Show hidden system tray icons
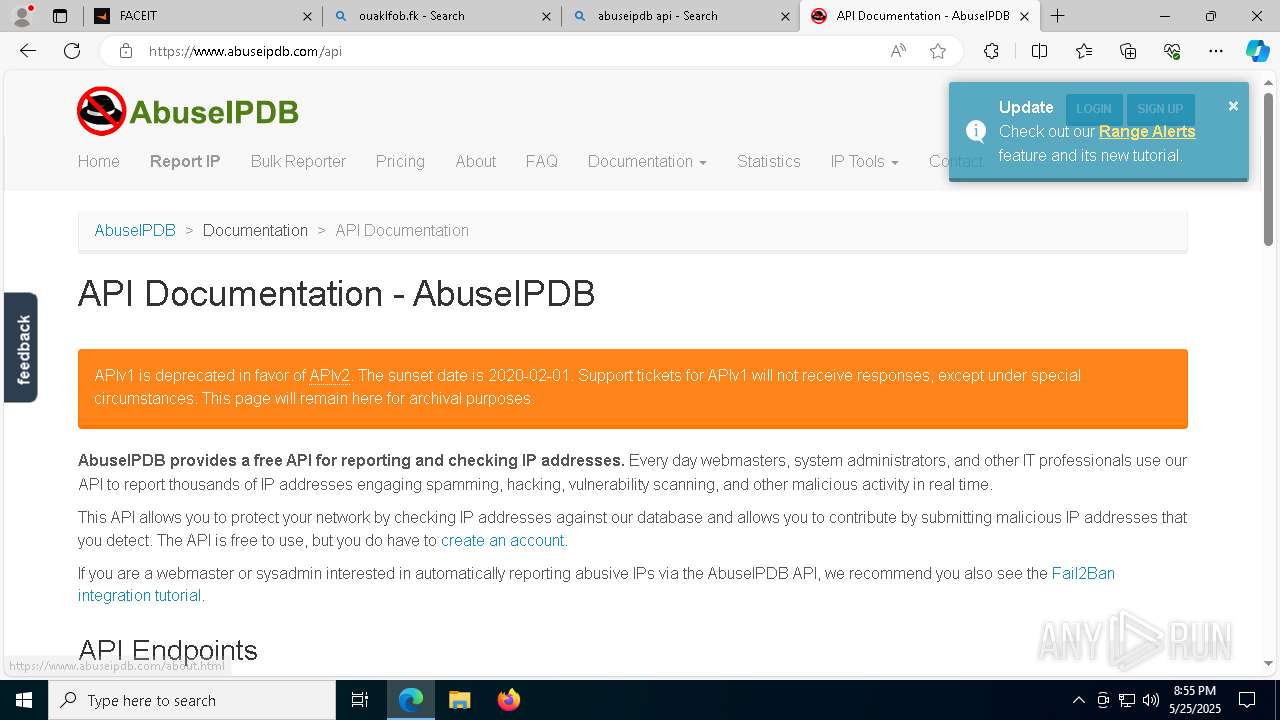 pos(1078,700)
